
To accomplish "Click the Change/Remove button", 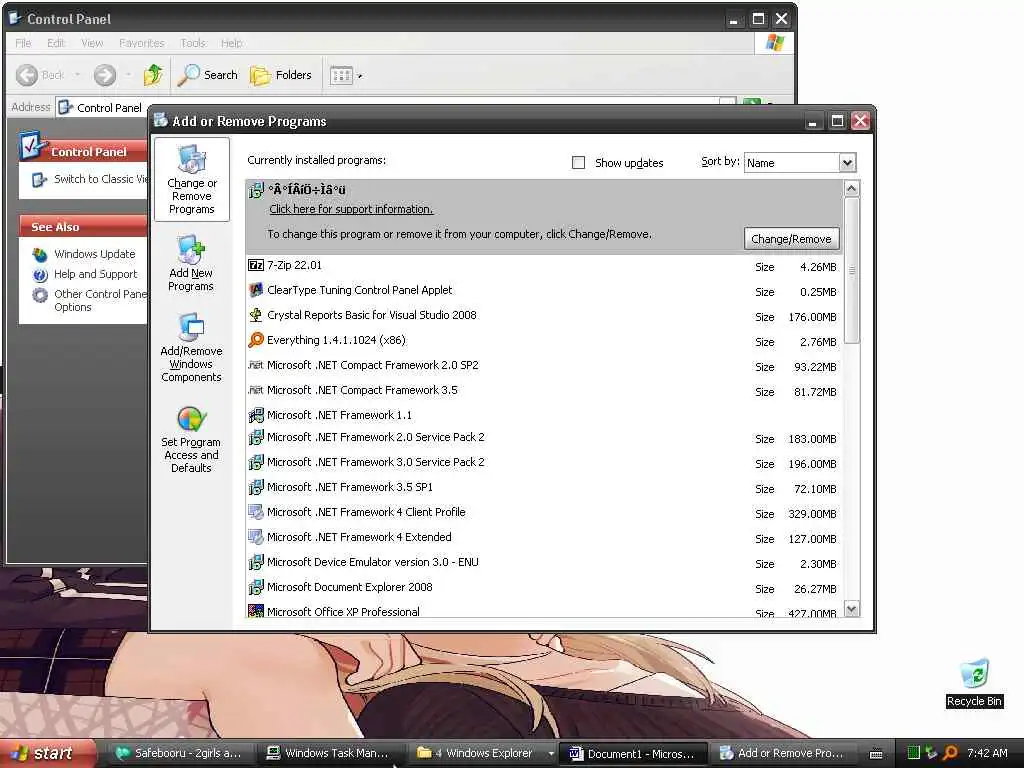I will 792,239.
